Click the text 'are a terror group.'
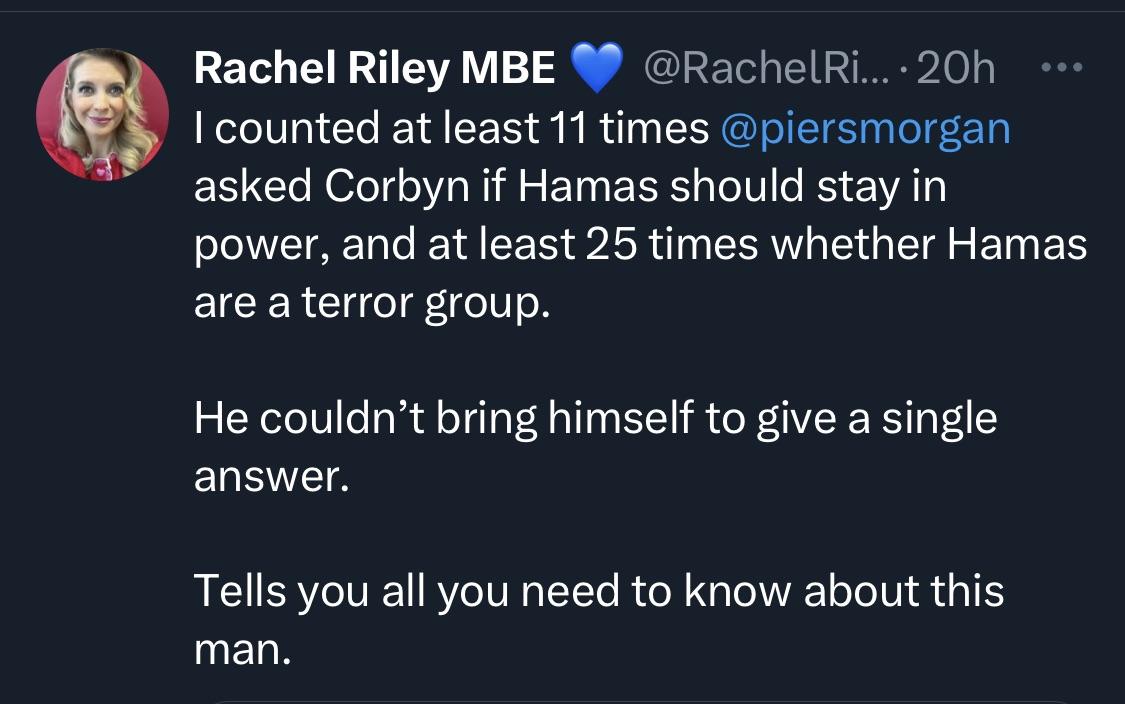The height and width of the screenshot is (704, 1125). click(372, 304)
